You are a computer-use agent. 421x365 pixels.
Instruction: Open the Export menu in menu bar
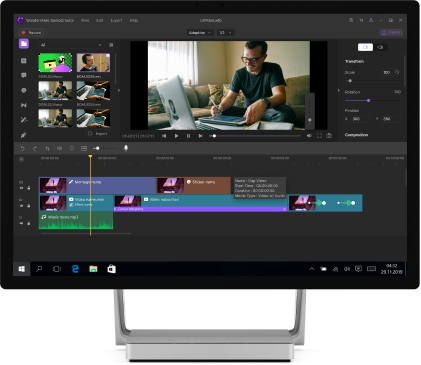click(116, 20)
